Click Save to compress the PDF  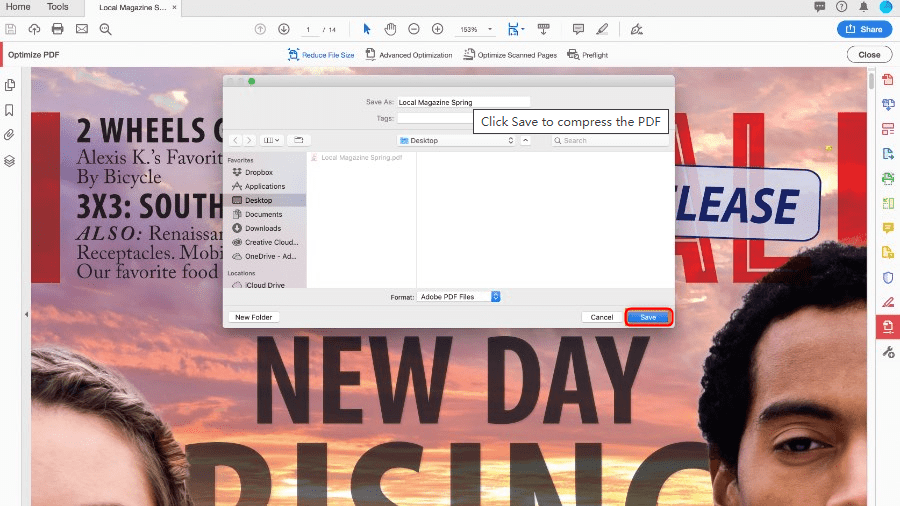pos(648,317)
